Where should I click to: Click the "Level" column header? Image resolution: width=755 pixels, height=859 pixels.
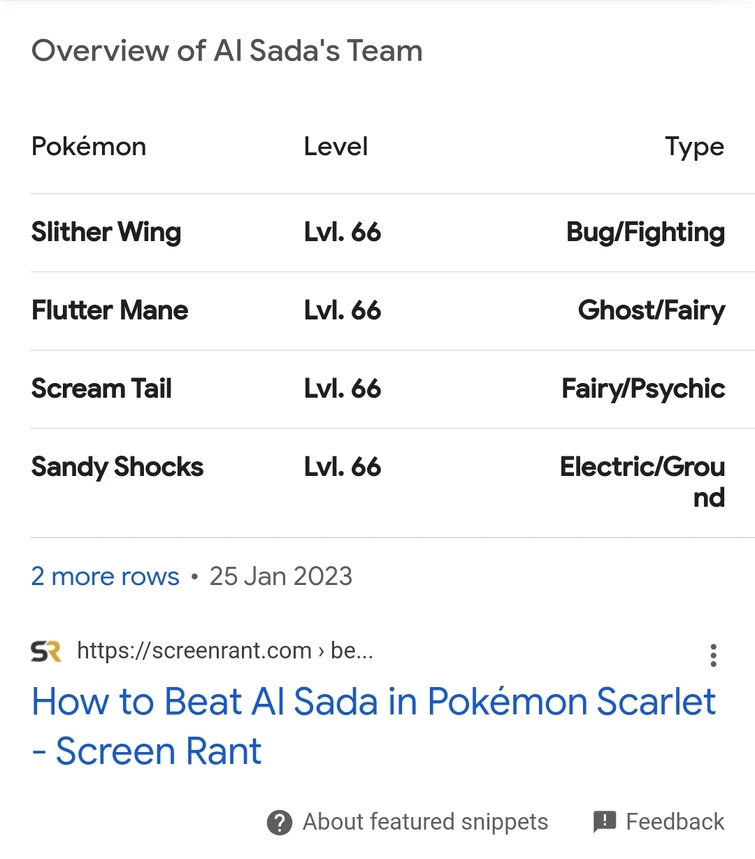pos(336,147)
